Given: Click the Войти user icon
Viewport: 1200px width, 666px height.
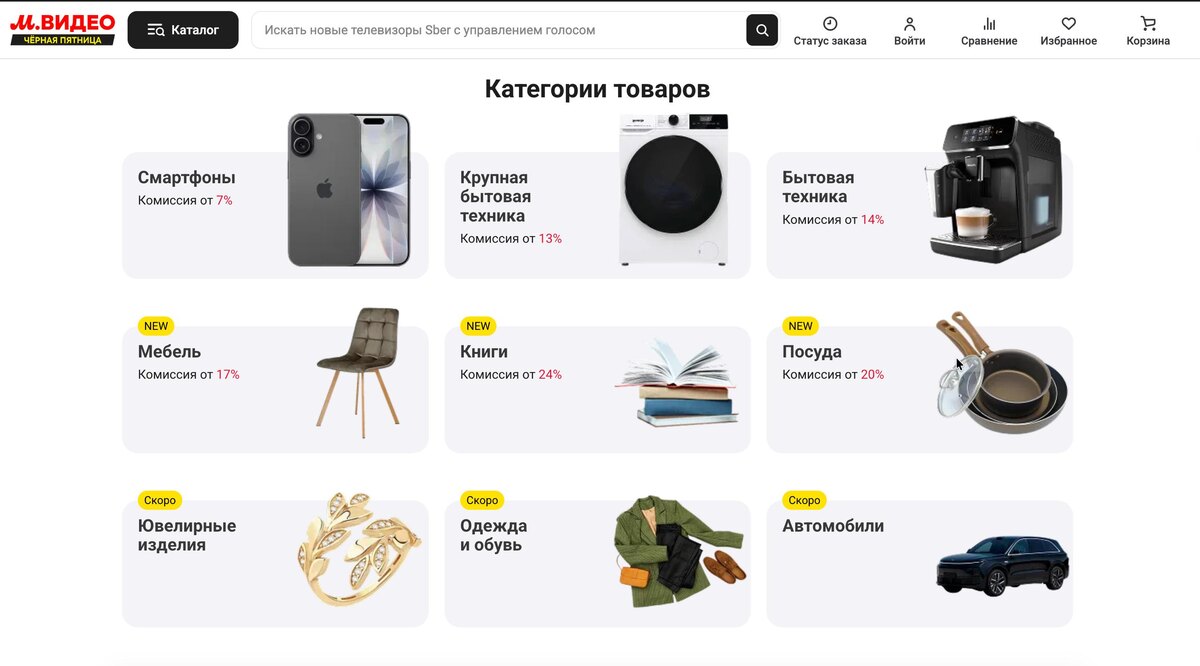Looking at the screenshot, I should [909, 23].
